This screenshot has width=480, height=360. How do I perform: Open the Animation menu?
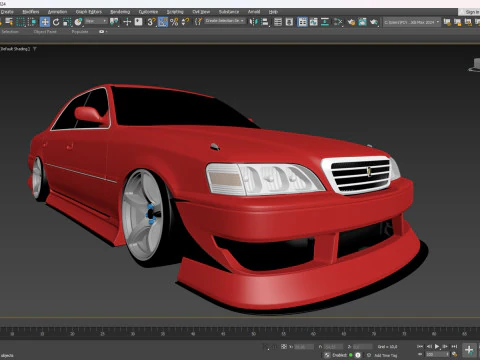57,12
